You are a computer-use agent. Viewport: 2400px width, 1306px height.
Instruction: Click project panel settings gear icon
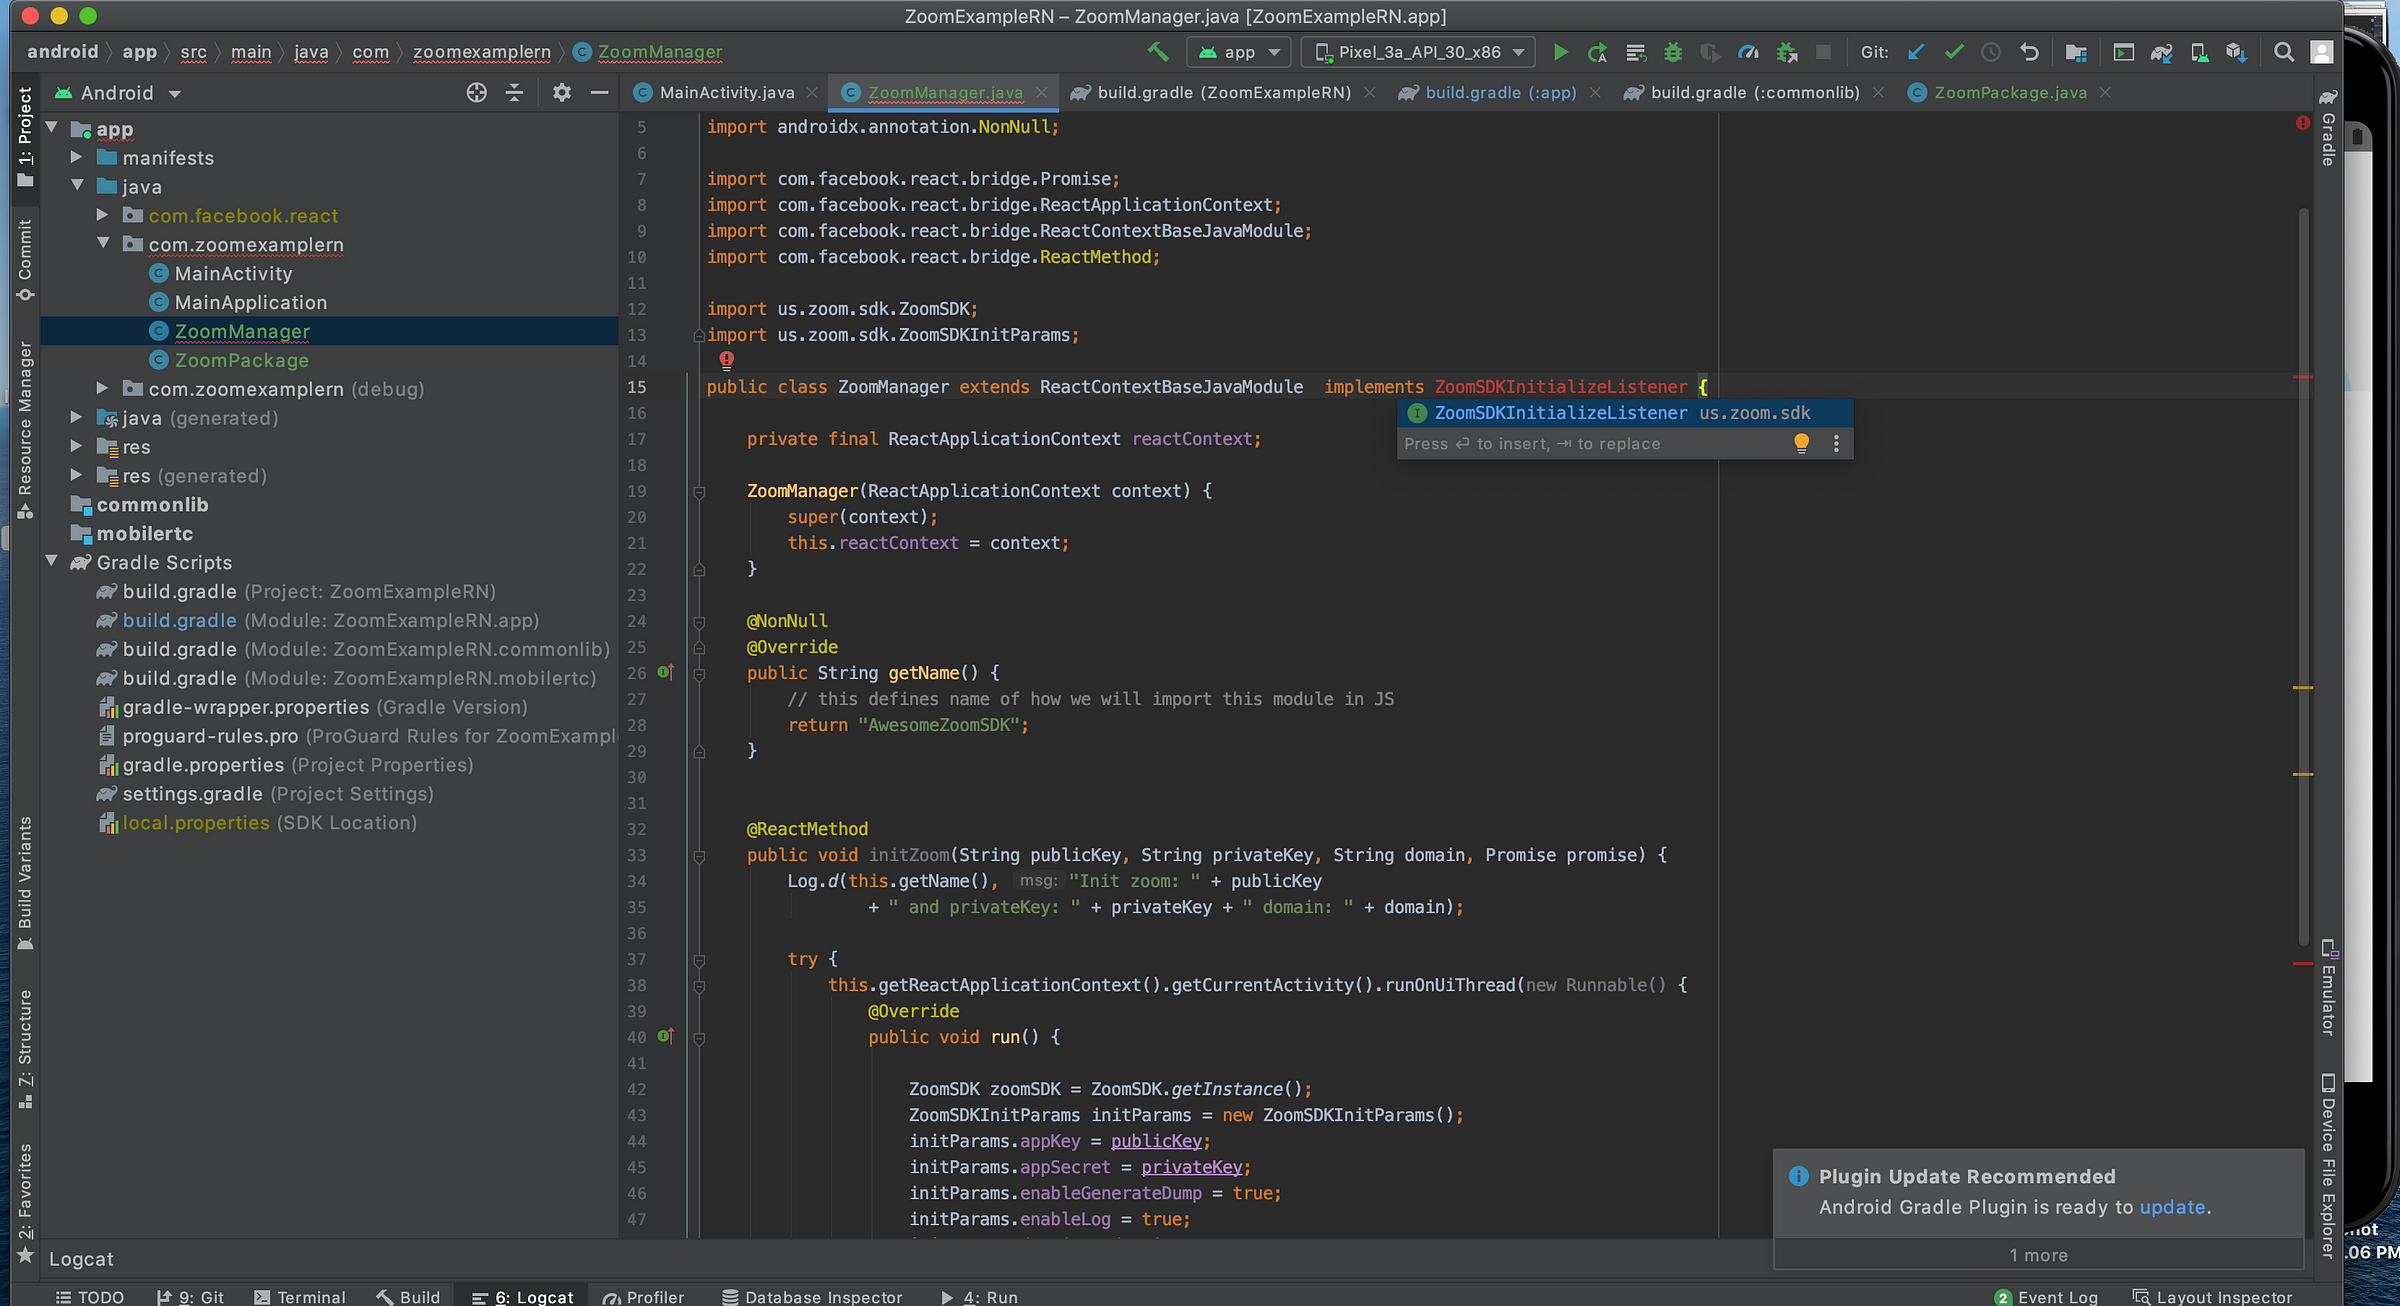(561, 93)
